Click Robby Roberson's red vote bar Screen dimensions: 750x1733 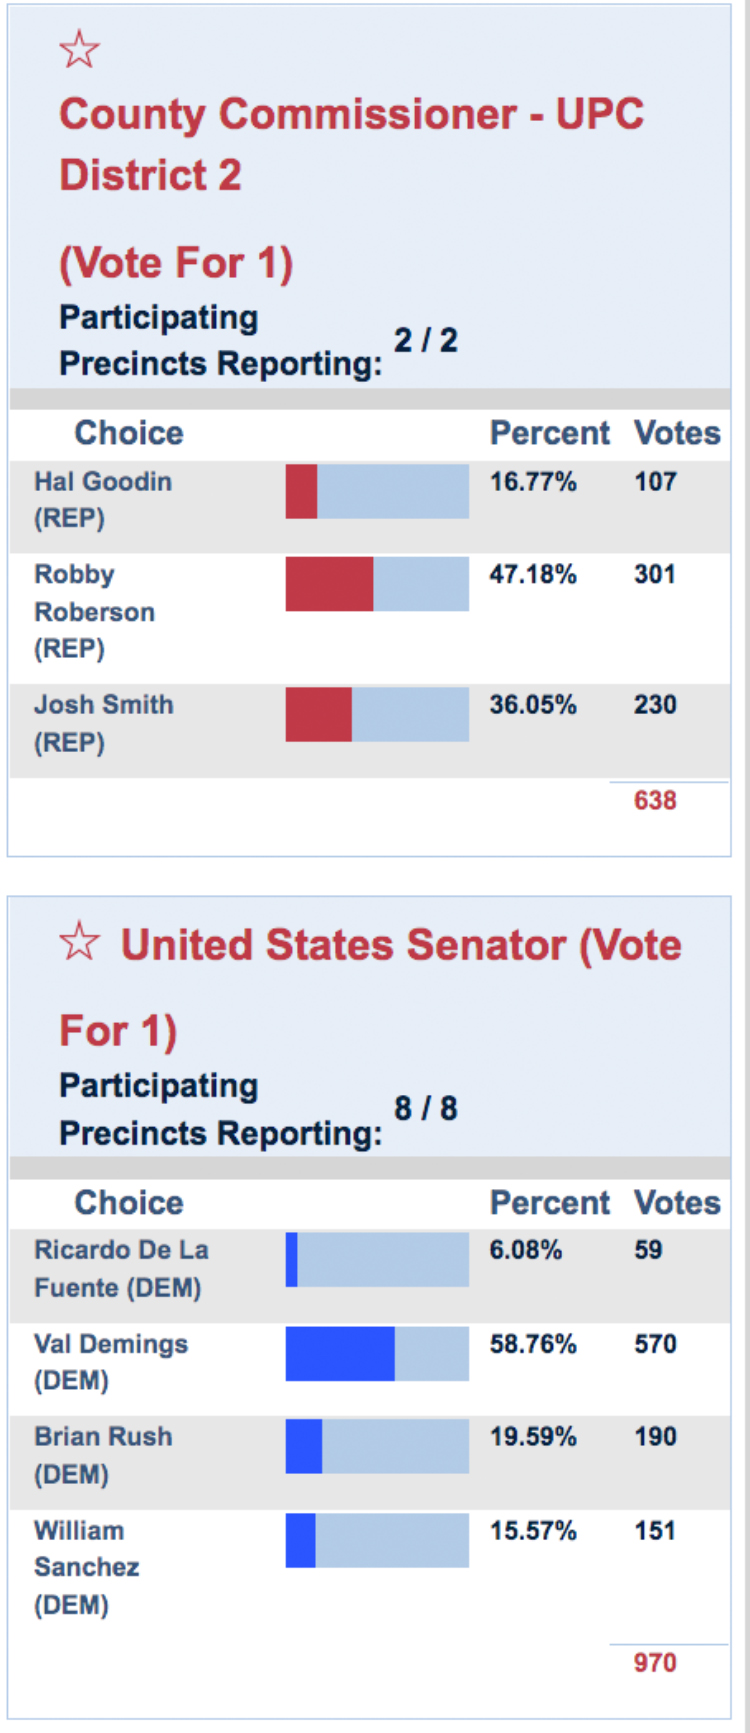[x=330, y=584]
